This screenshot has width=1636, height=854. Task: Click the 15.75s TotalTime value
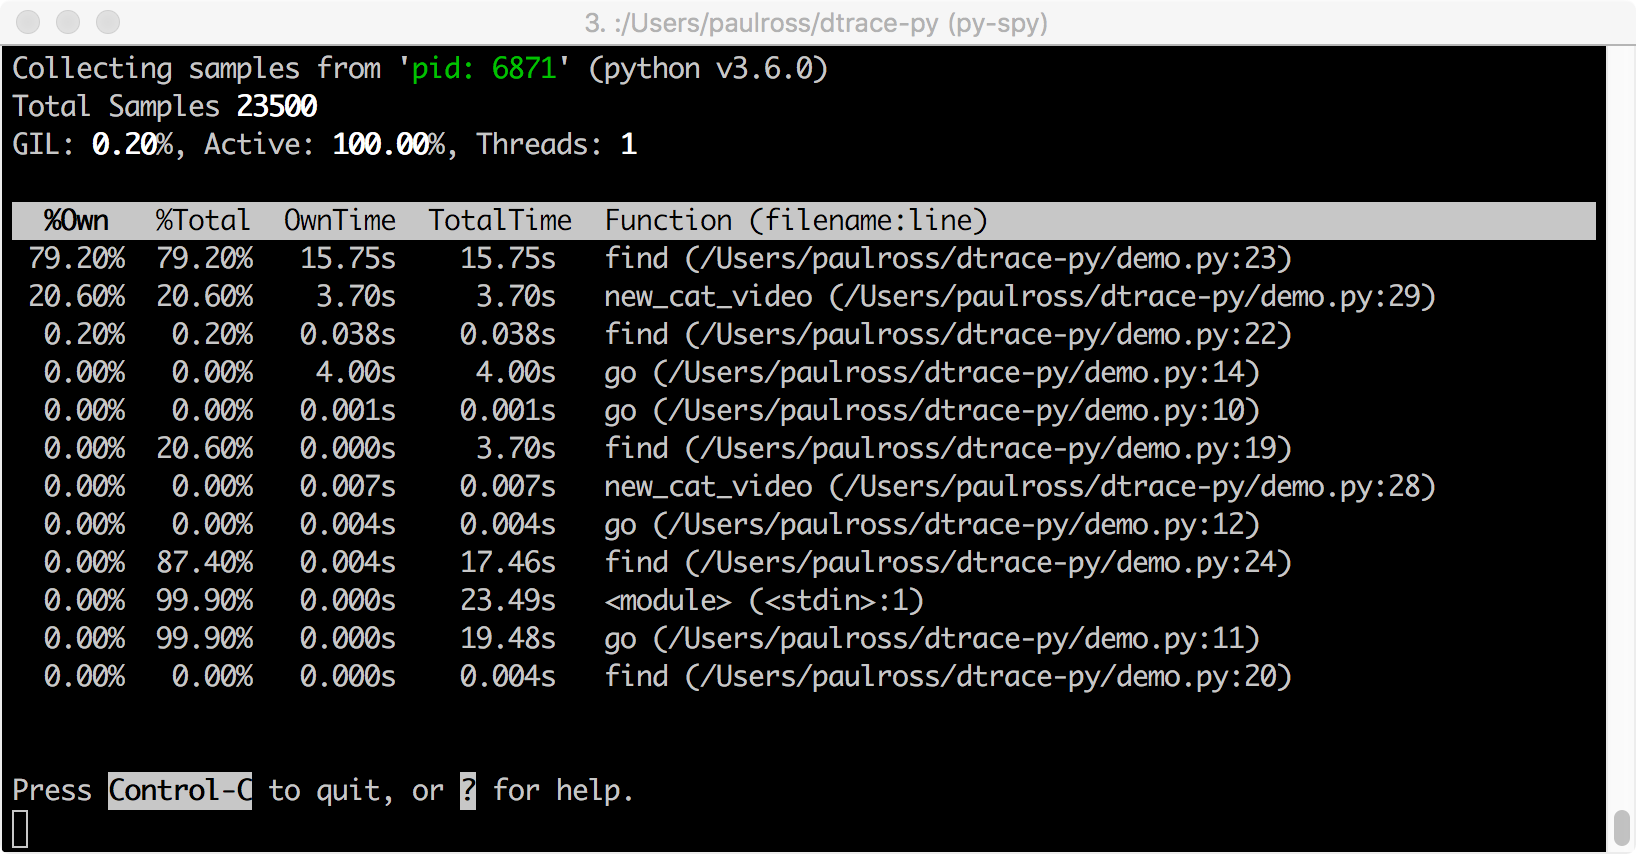coord(508,259)
